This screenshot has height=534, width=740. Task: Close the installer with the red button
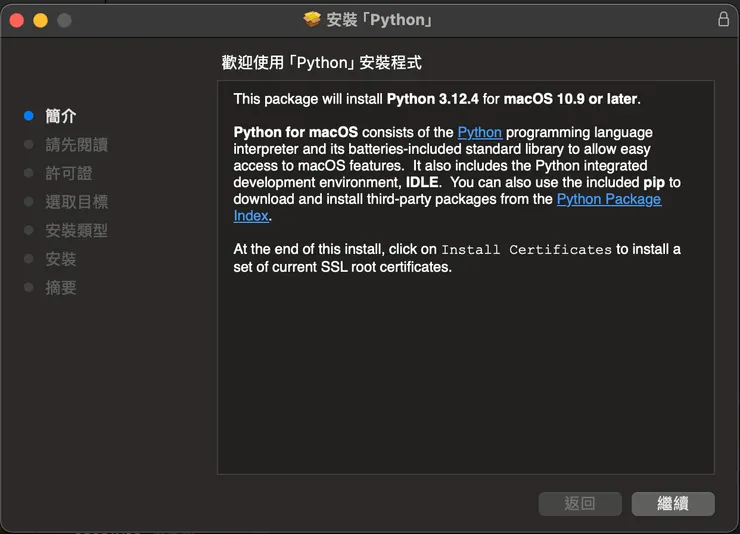[17, 20]
